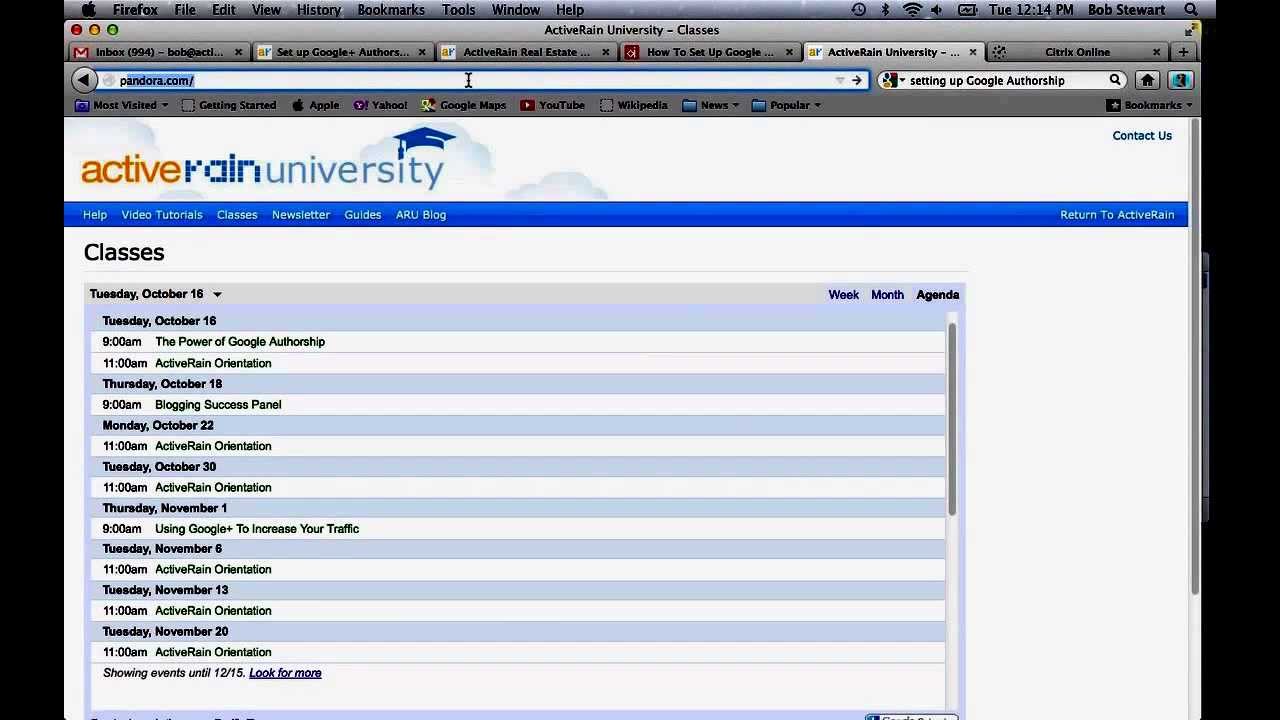Expand the Most Visited bookmarks dropdown
This screenshot has width=1280, height=720.
[122, 105]
